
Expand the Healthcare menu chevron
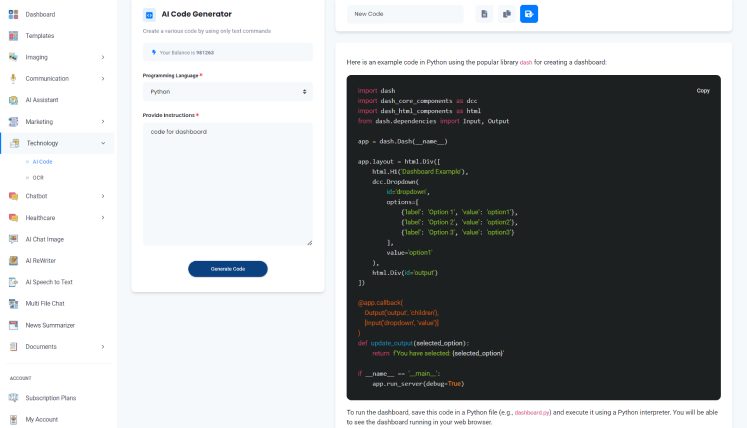tap(103, 218)
